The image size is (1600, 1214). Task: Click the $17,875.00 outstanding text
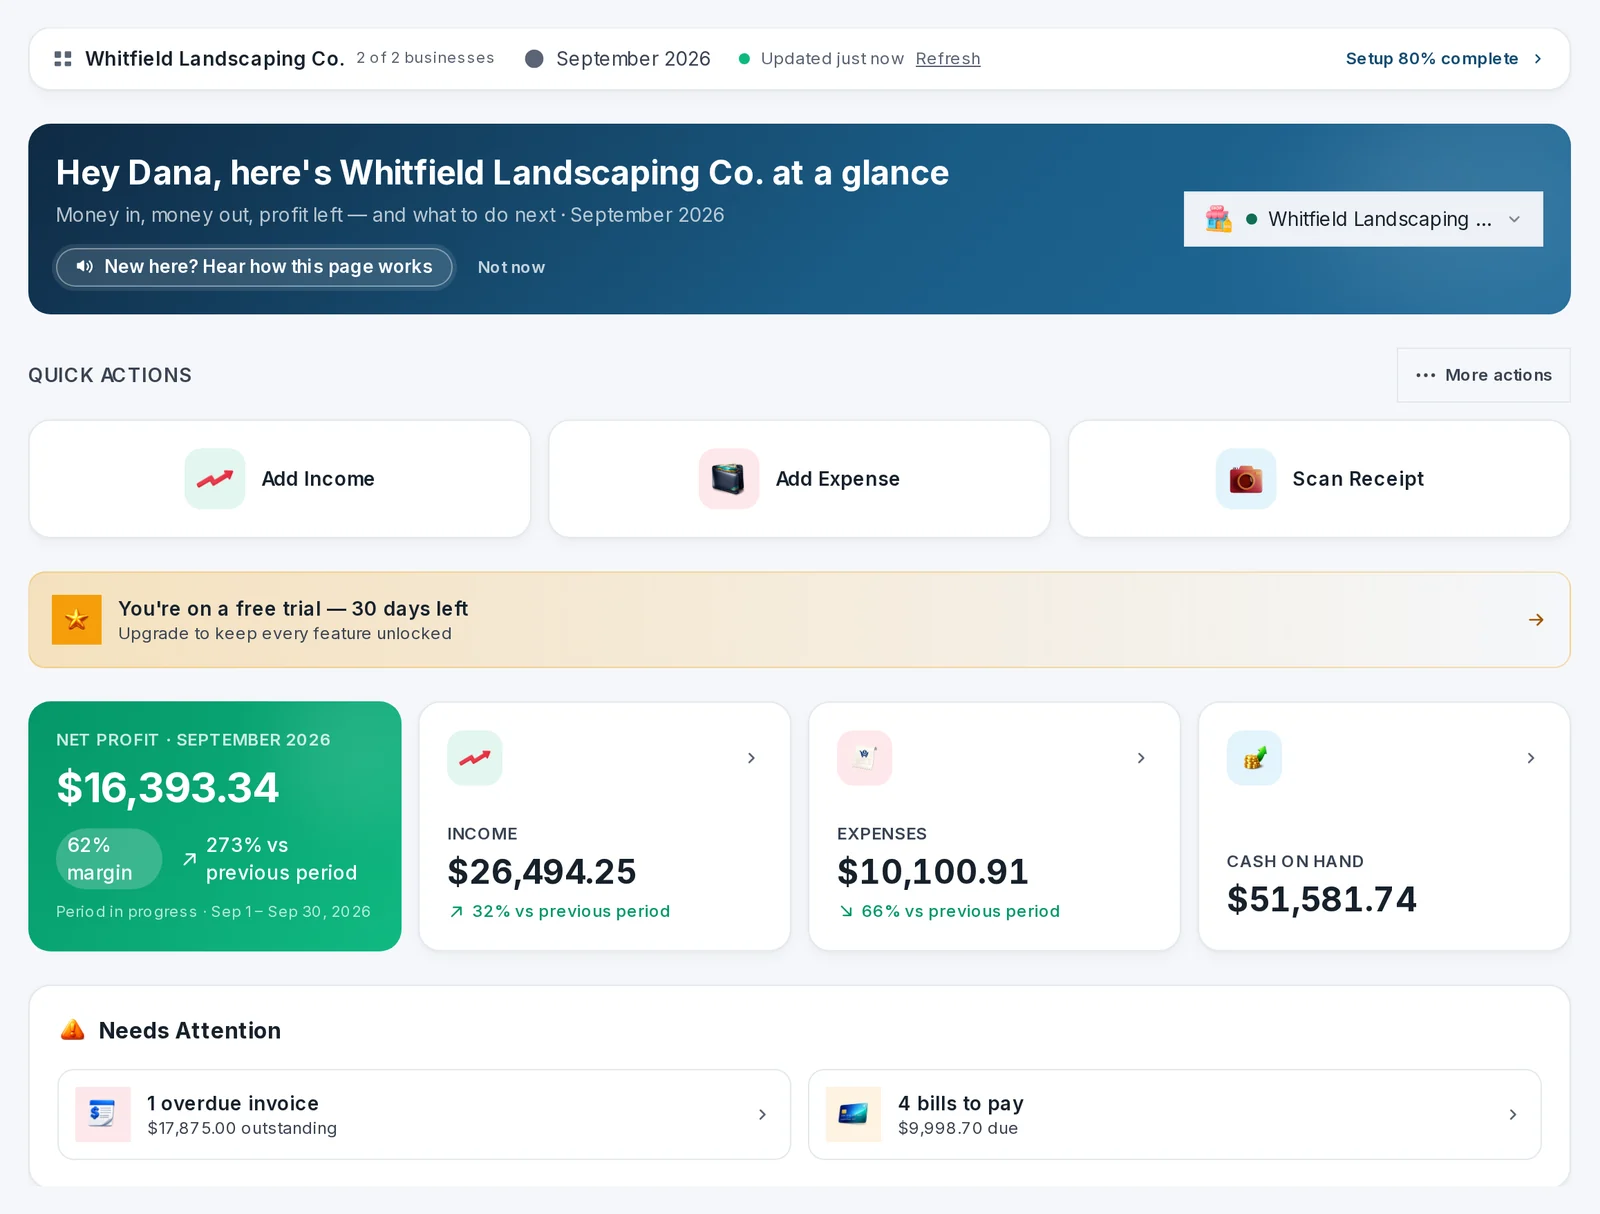242,1128
